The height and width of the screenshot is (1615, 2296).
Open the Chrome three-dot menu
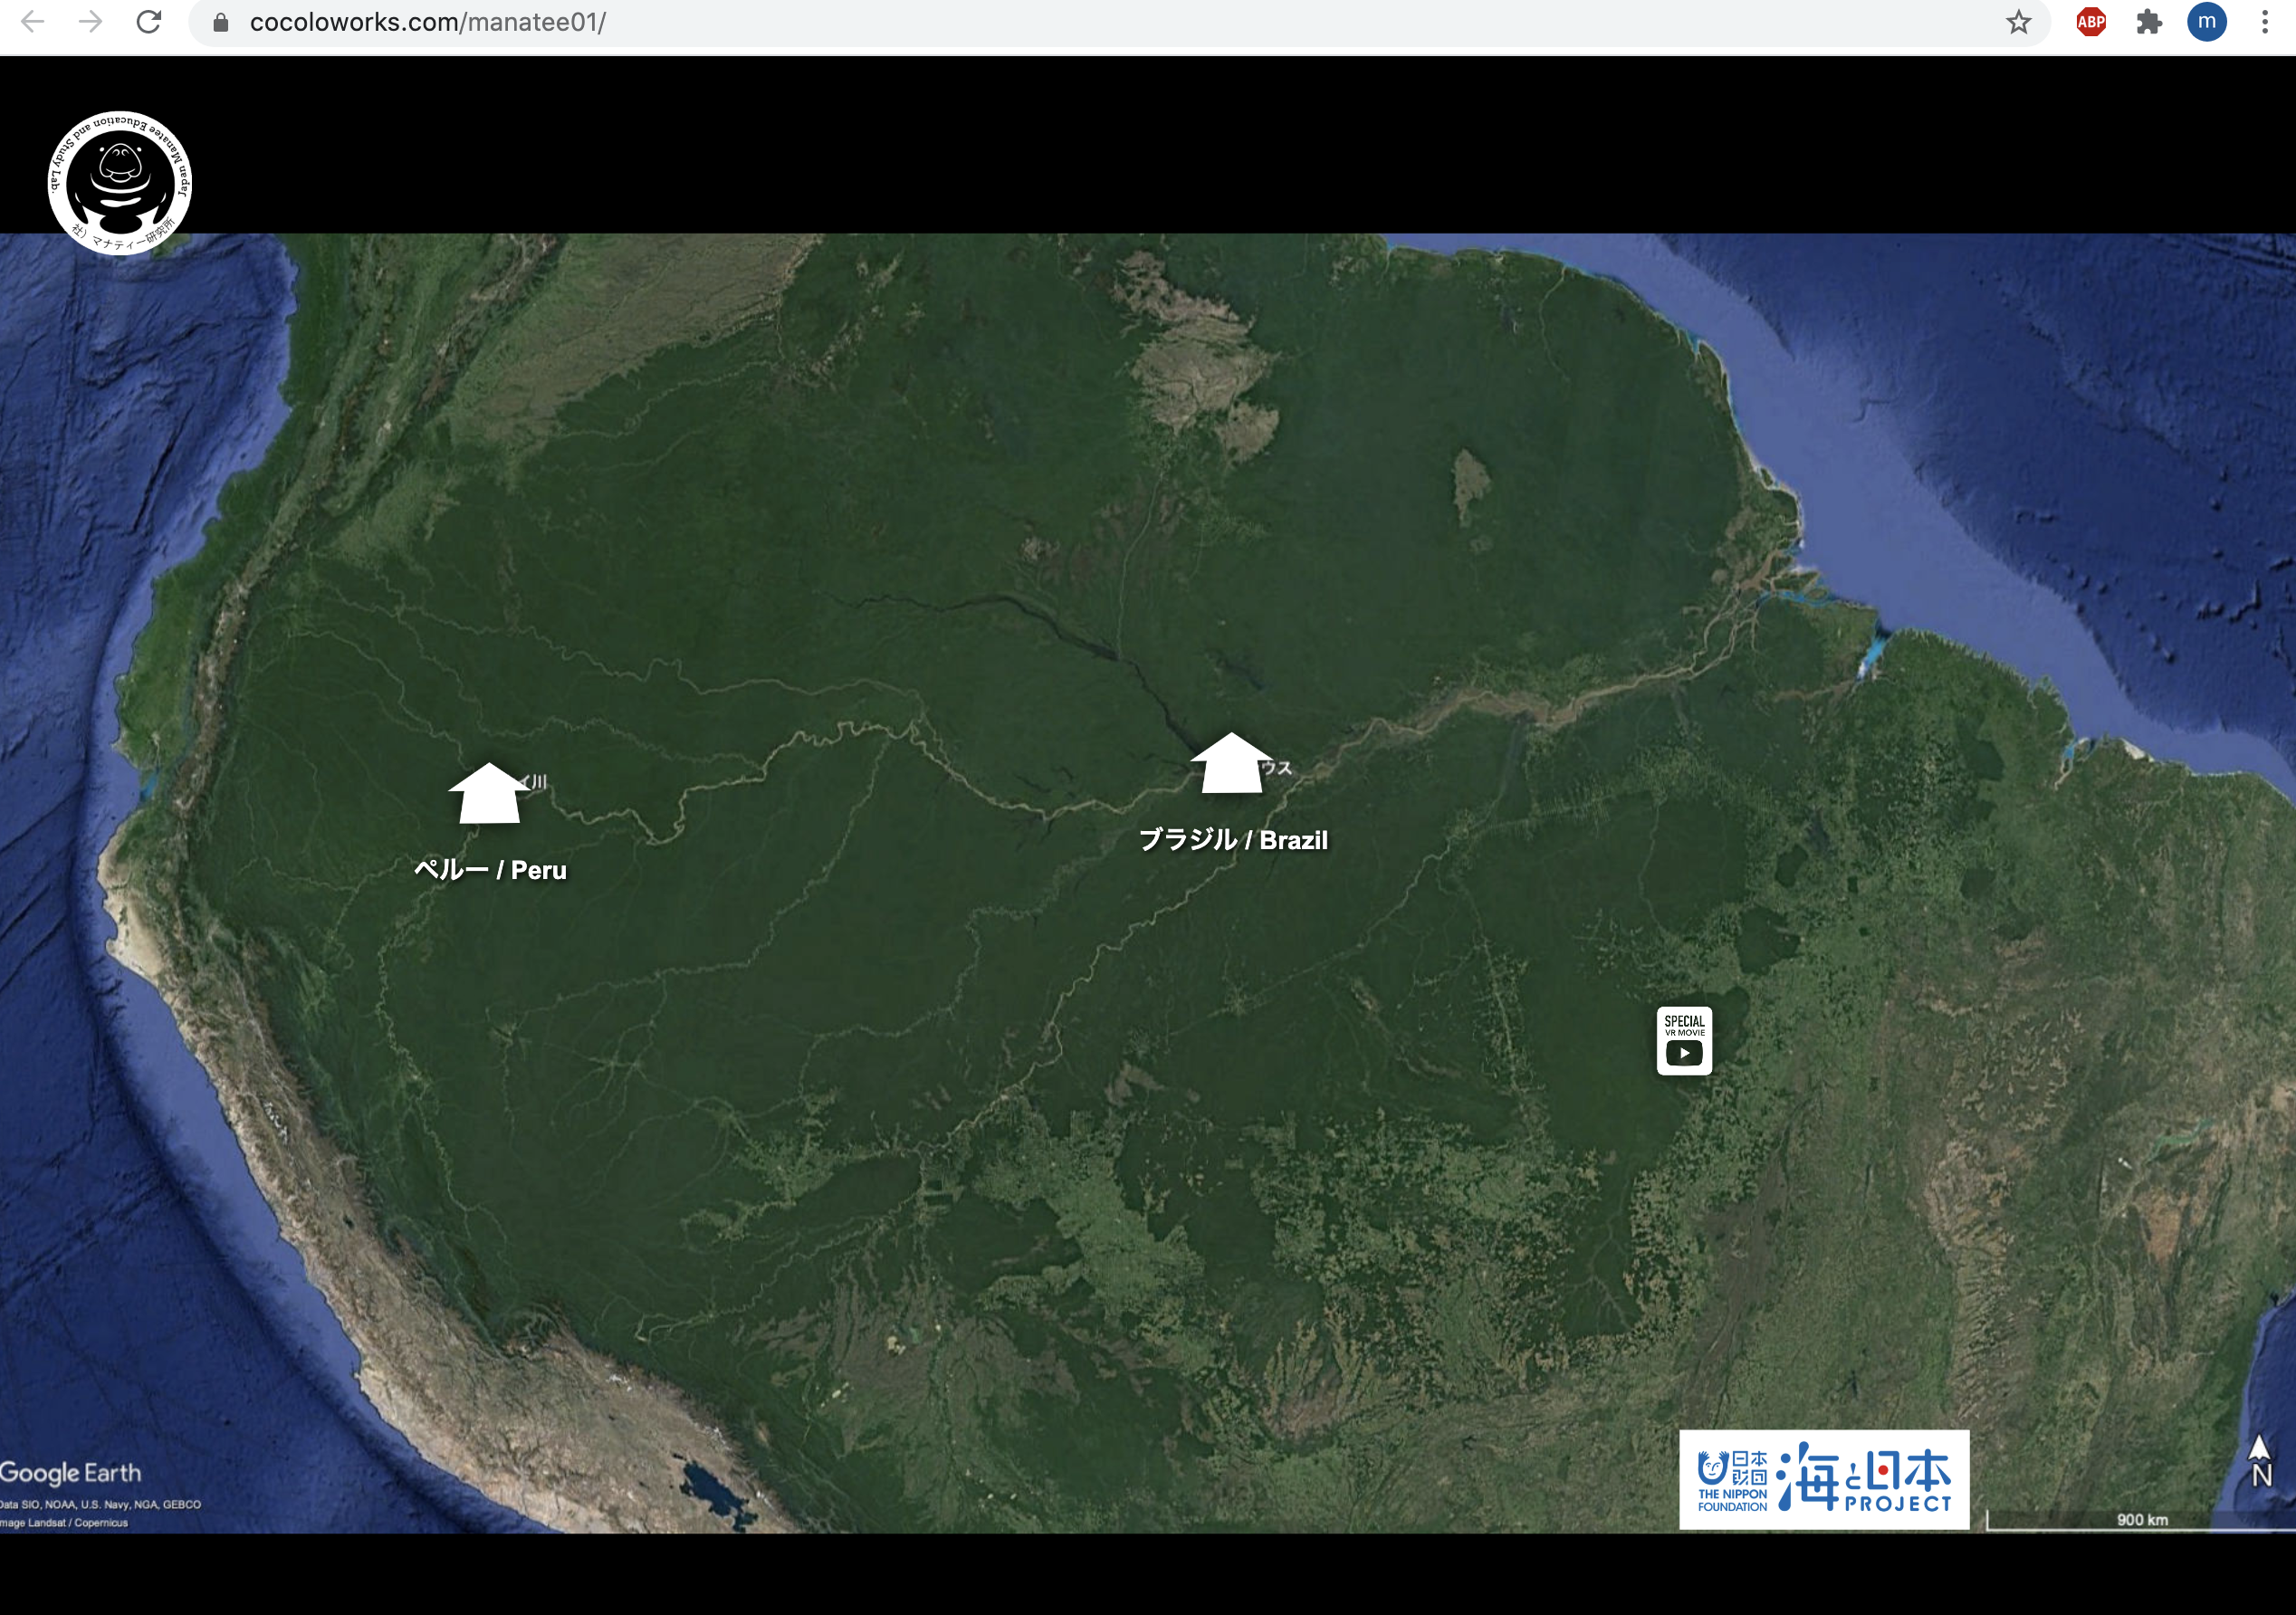tap(2265, 22)
